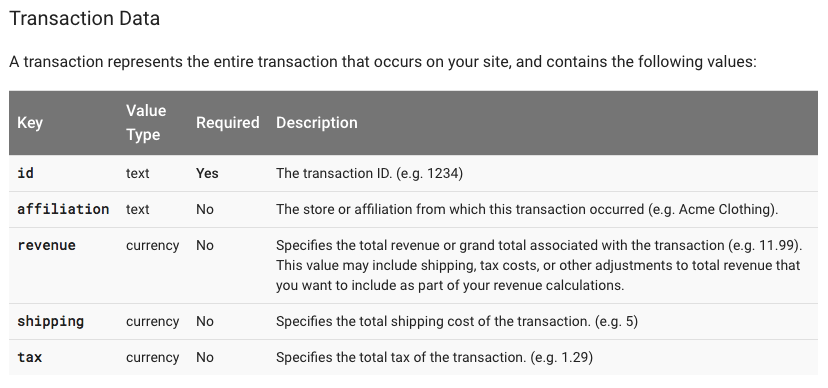This screenshot has height=388, width=828.
Task: Click the total shipping cost description
Action: [457, 321]
